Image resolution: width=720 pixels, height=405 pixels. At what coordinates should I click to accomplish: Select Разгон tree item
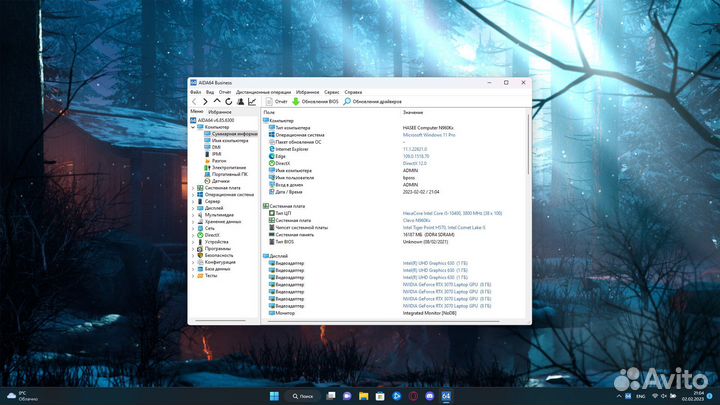[x=215, y=161]
